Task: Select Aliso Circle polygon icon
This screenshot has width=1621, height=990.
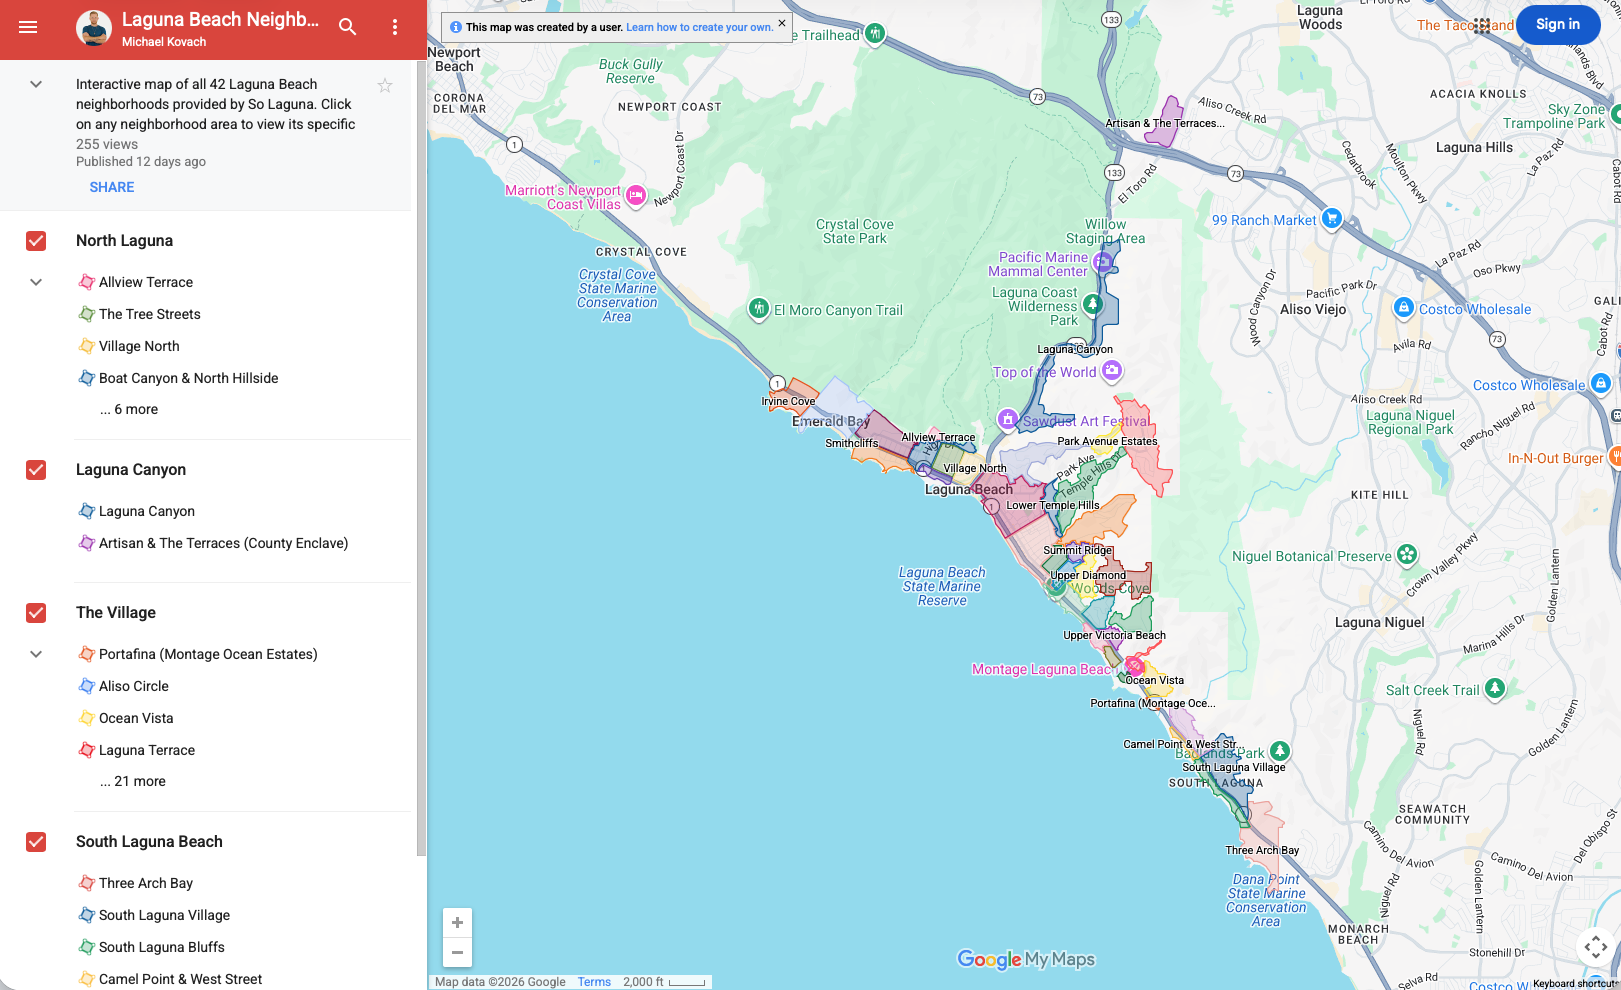Action: pos(87,686)
